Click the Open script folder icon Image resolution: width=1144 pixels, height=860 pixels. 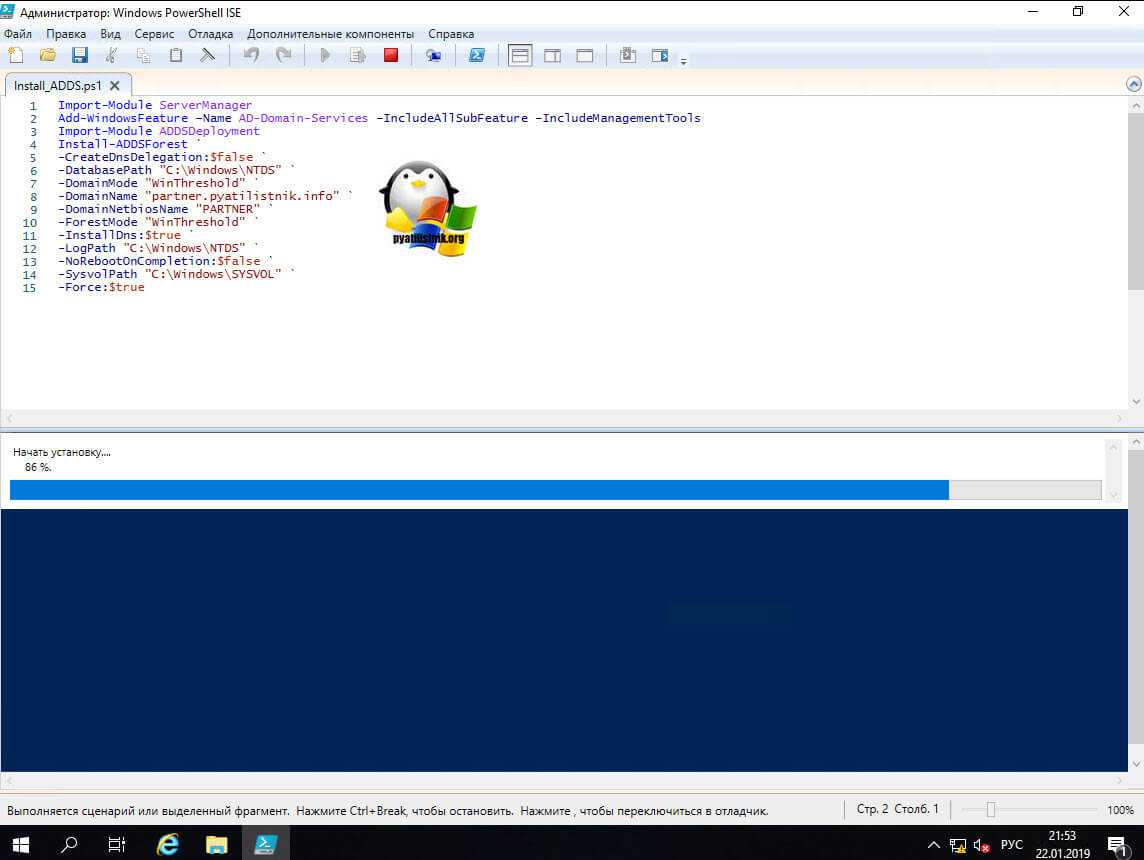click(x=47, y=56)
